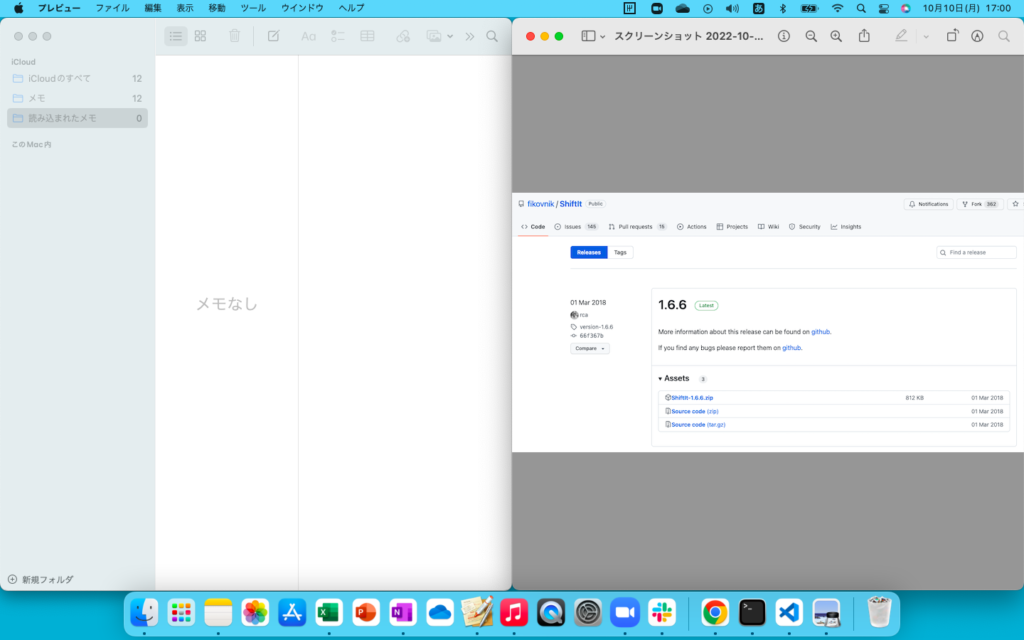Open the Markup pencil in Preview toolbar
The height and width of the screenshot is (640, 1024).
[x=900, y=35]
